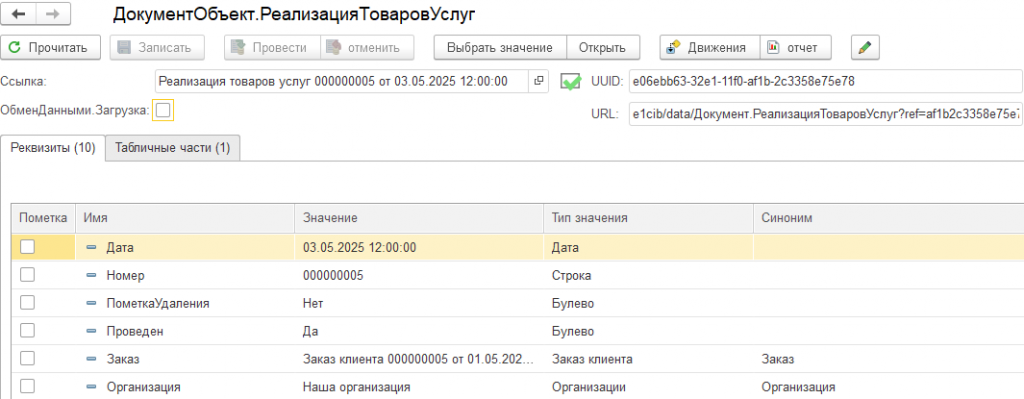
Task: Check the Пометка box for Заказ row
Action: tap(27, 359)
